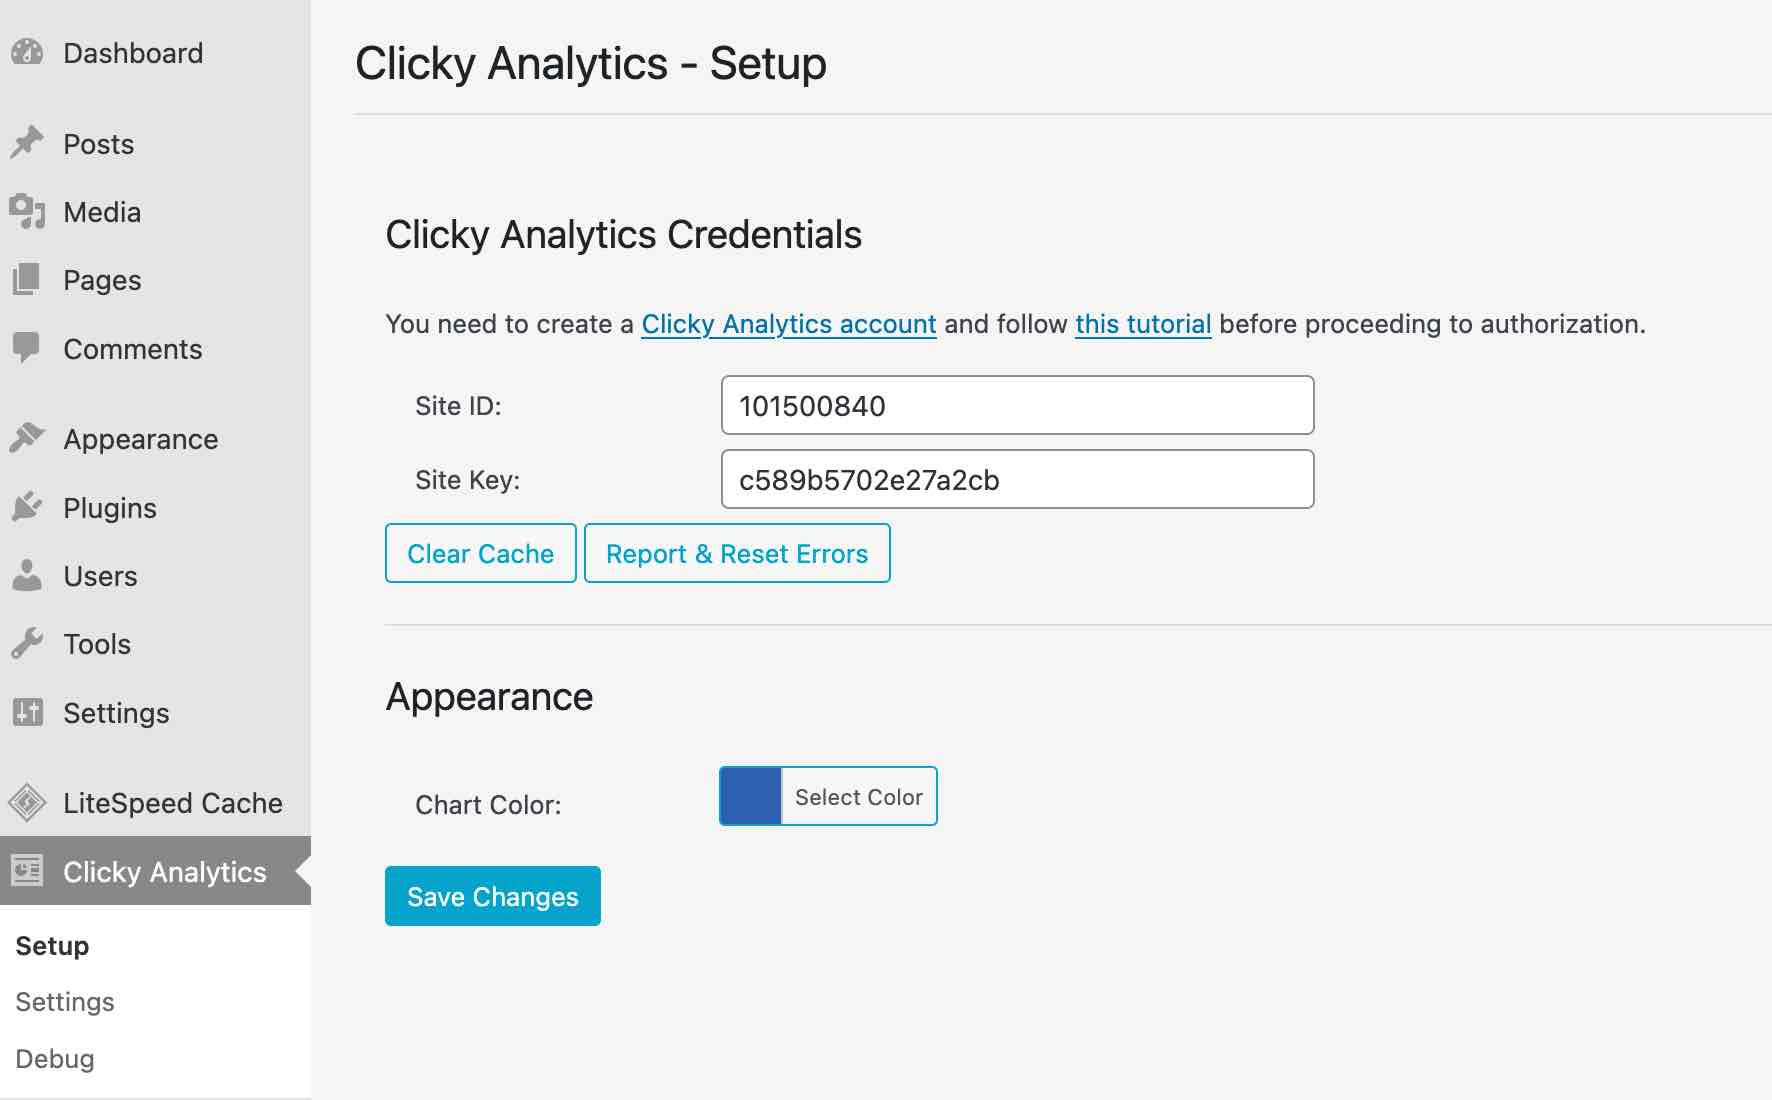This screenshot has width=1772, height=1100.
Task: Click the Media camera icon
Action: coord(27,211)
